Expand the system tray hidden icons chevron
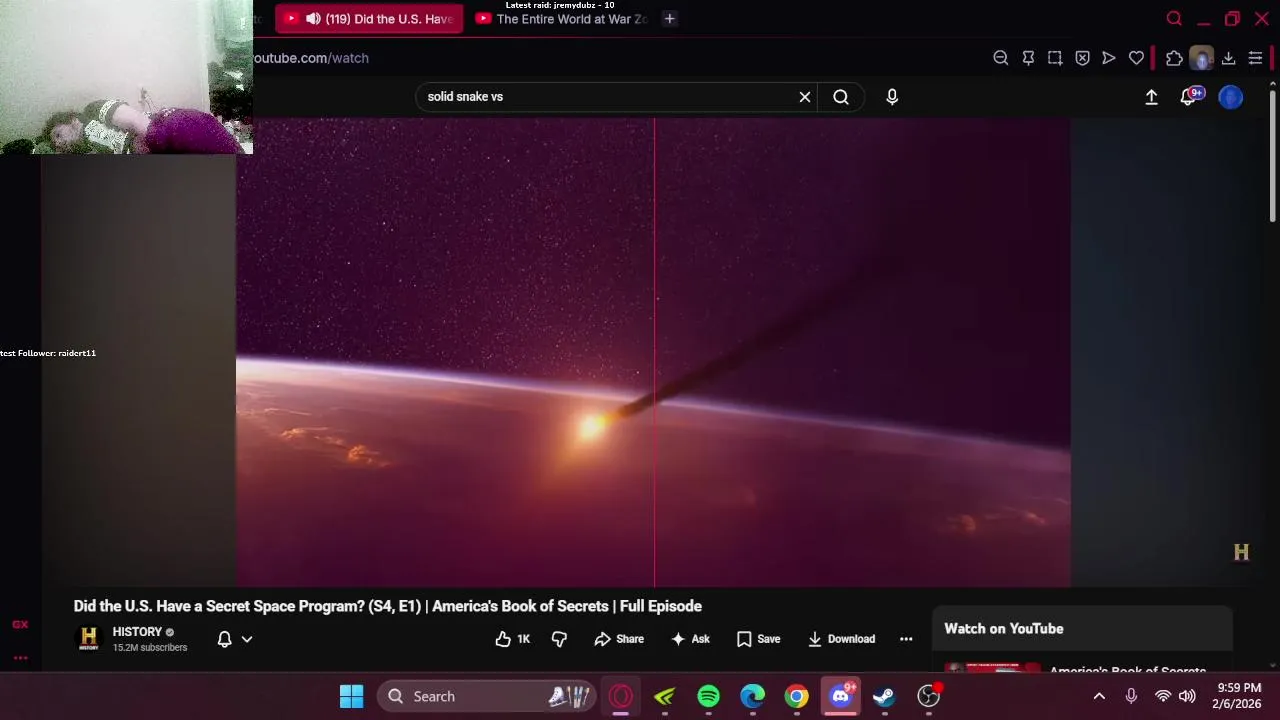Screen dimensions: 1280x720 pyautogui.click(x=1099, y=697)
